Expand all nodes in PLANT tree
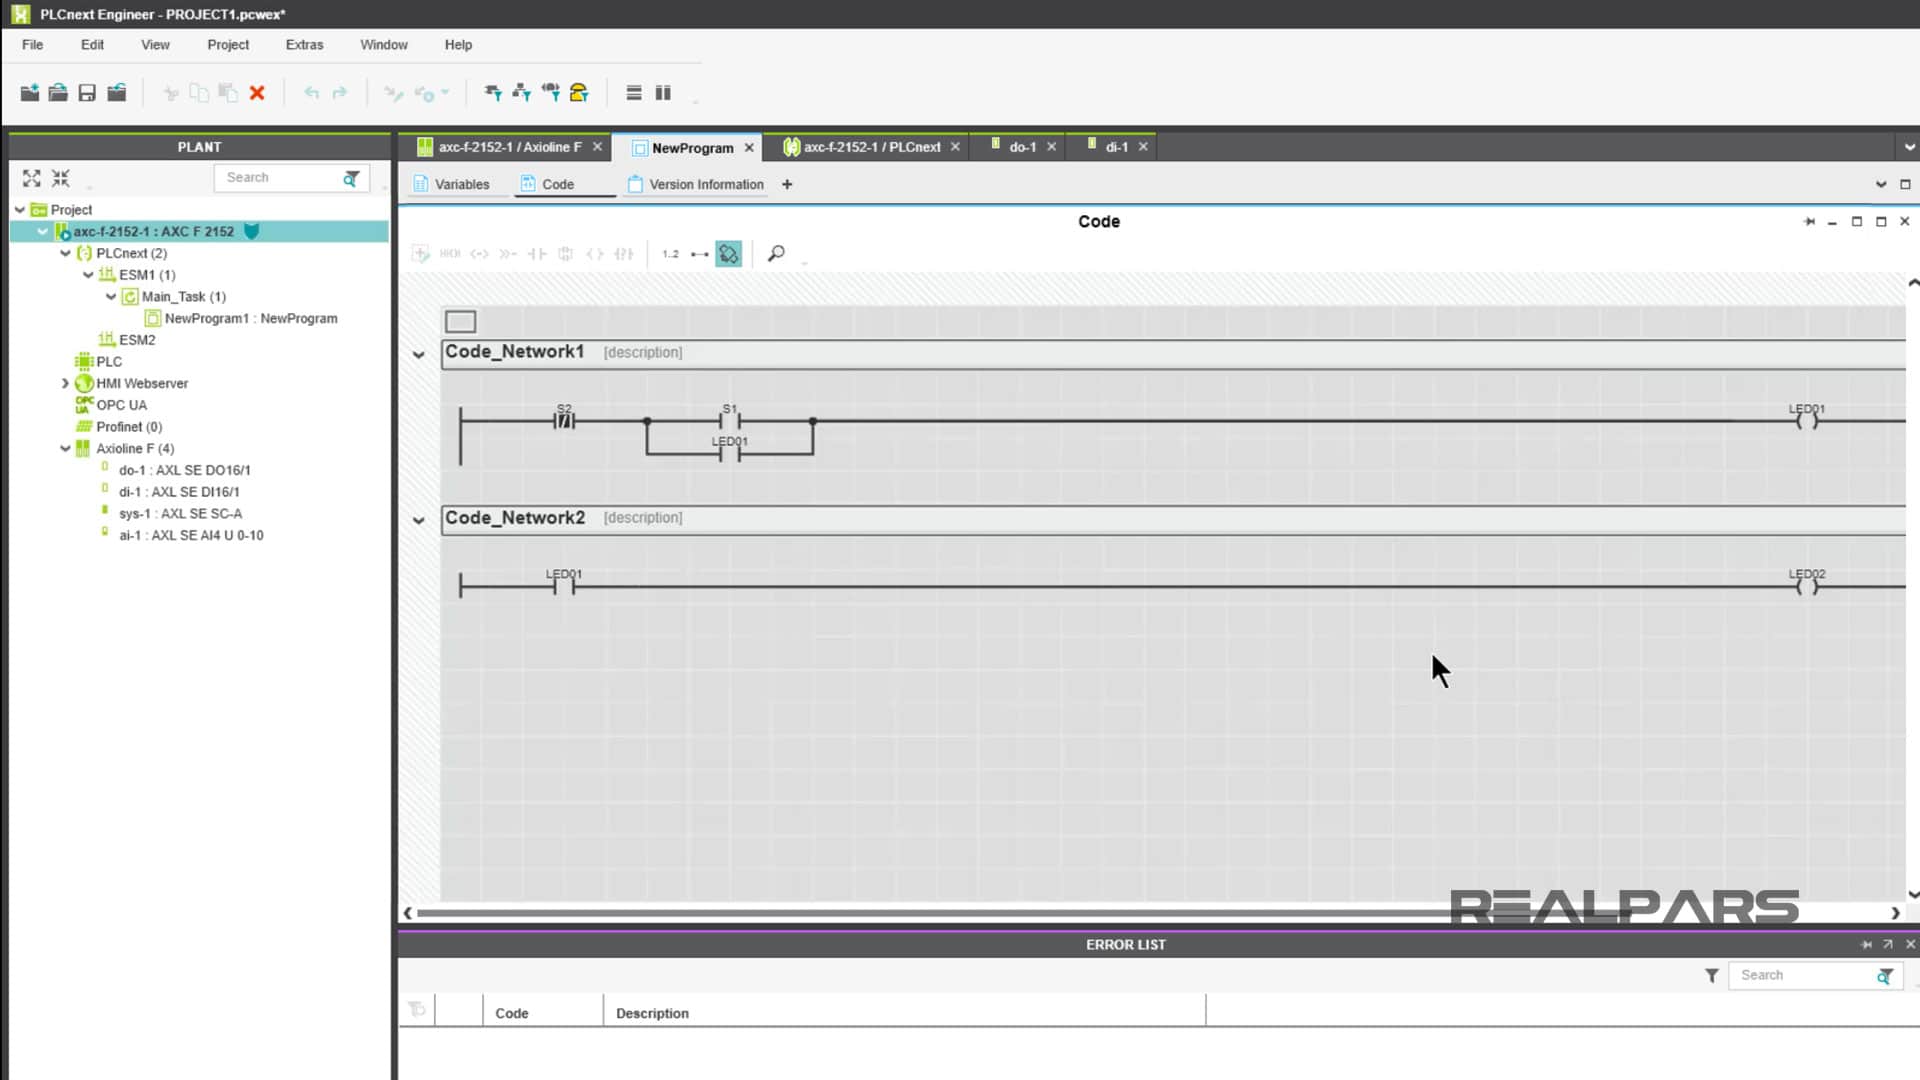Screen dimensions: 1920x1080 click(32, 178)
